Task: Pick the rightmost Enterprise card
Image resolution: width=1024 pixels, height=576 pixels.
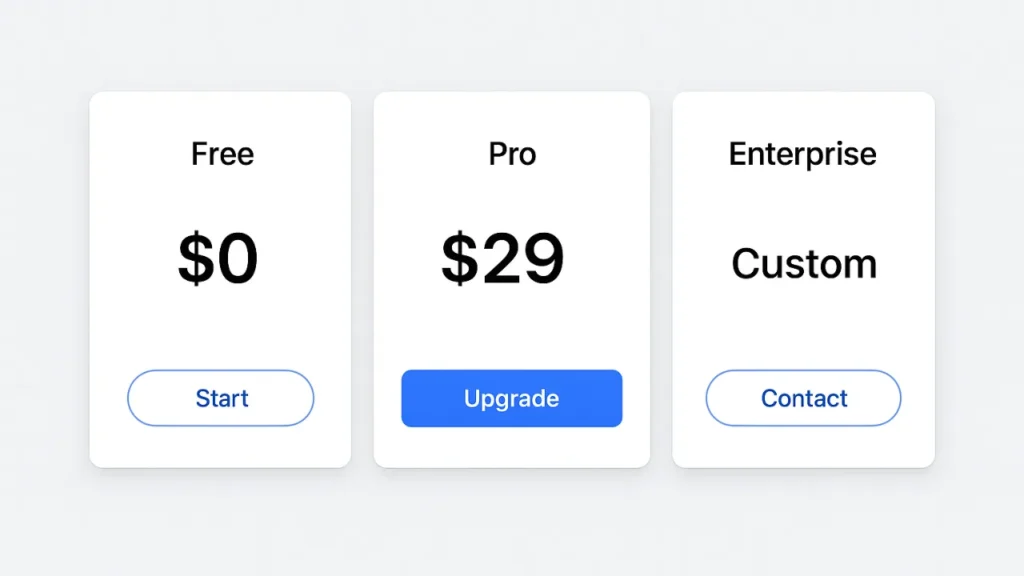Action: [x=803, y=278]
